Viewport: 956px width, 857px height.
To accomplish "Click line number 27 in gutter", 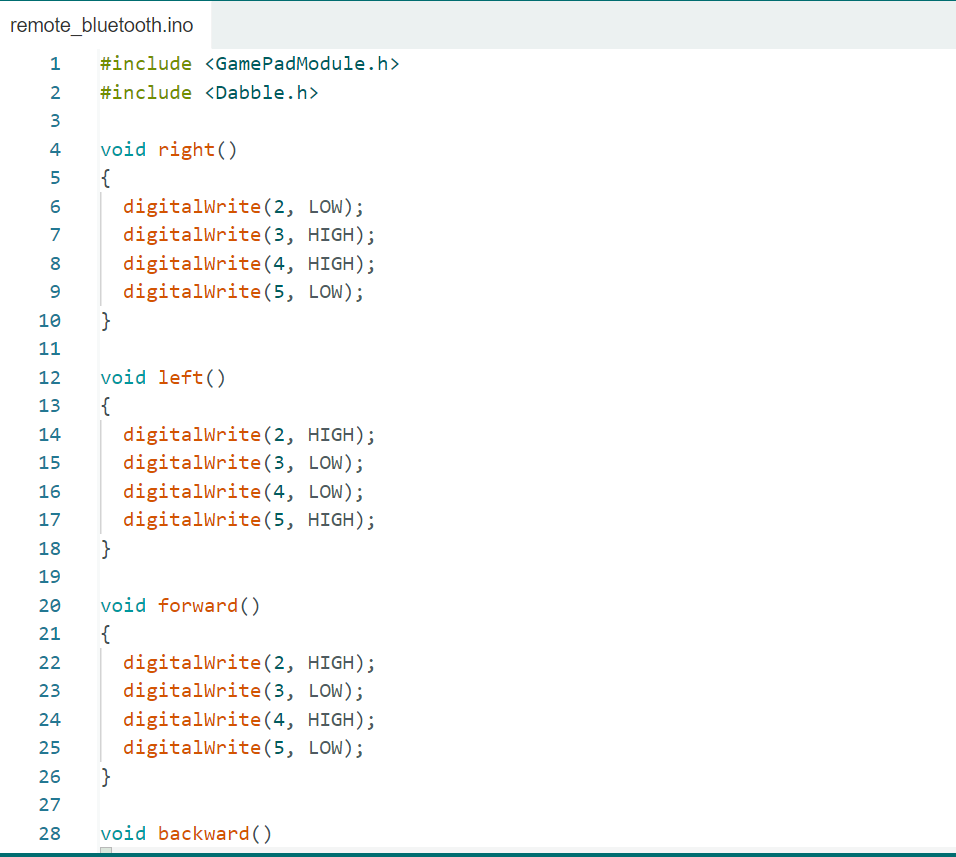I will [49, 805].
